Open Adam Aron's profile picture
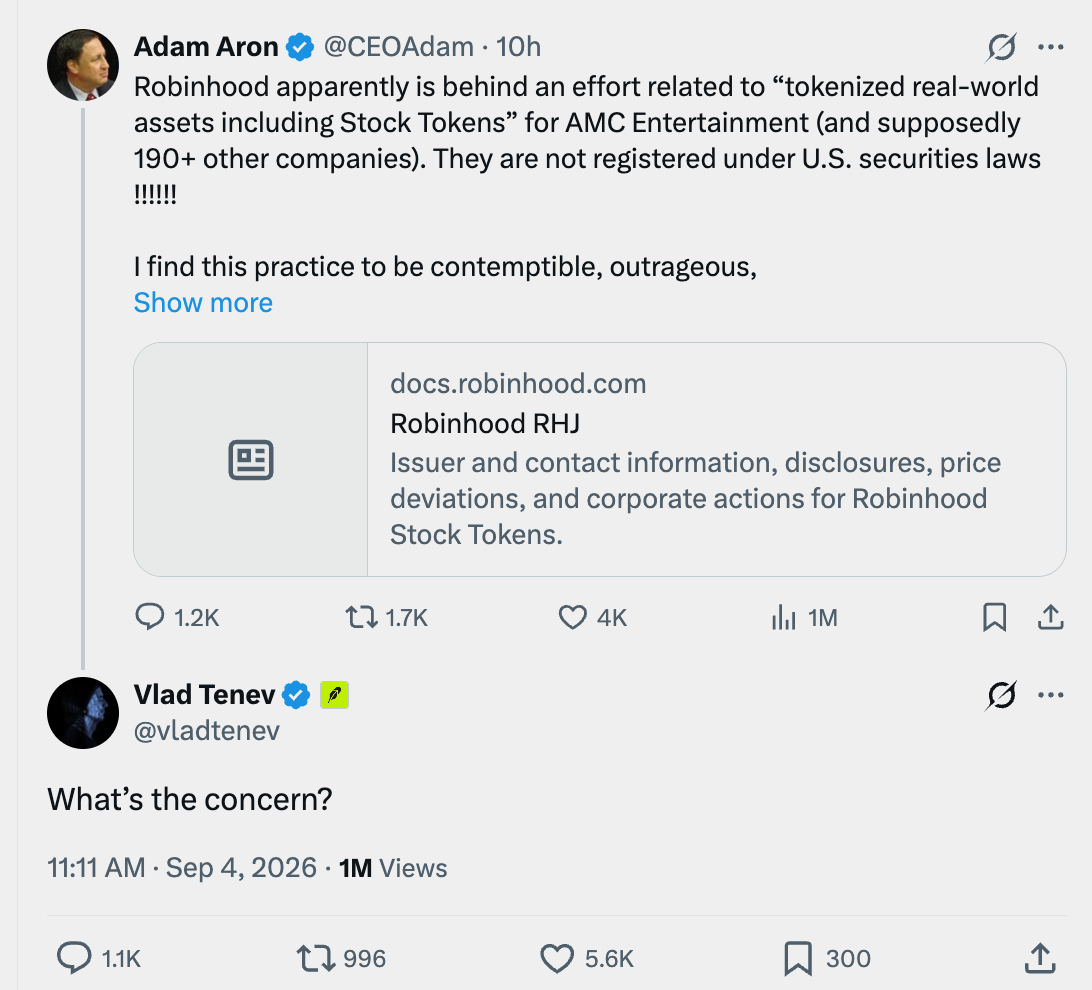 point(83,65)
